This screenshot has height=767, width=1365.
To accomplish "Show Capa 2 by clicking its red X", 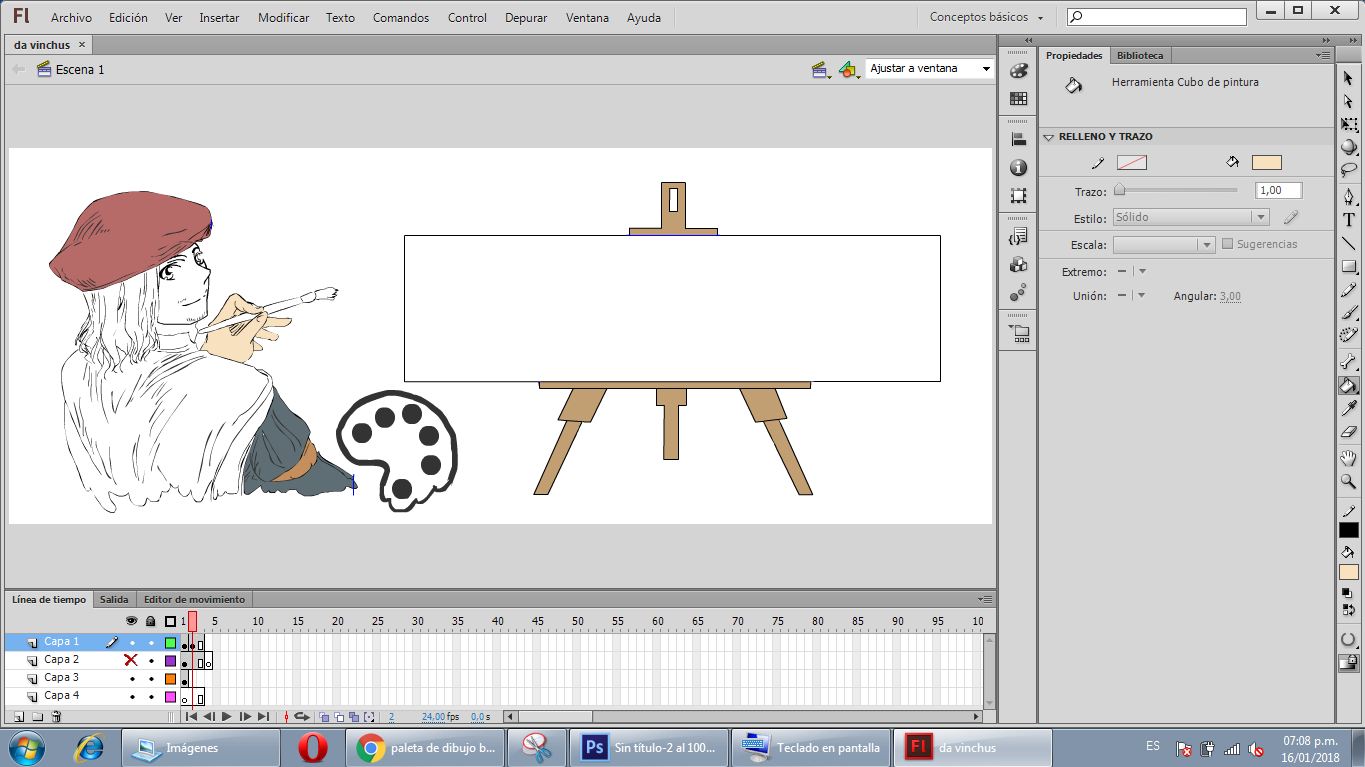I will coord(131,660).
